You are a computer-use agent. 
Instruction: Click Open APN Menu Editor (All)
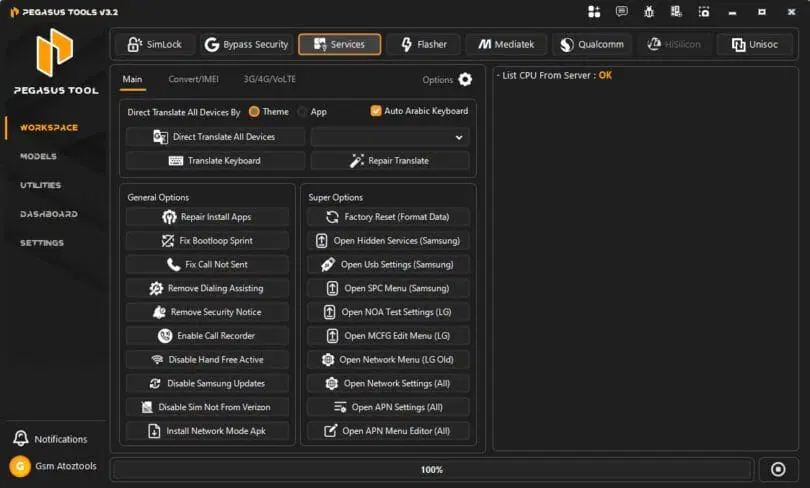388,431
